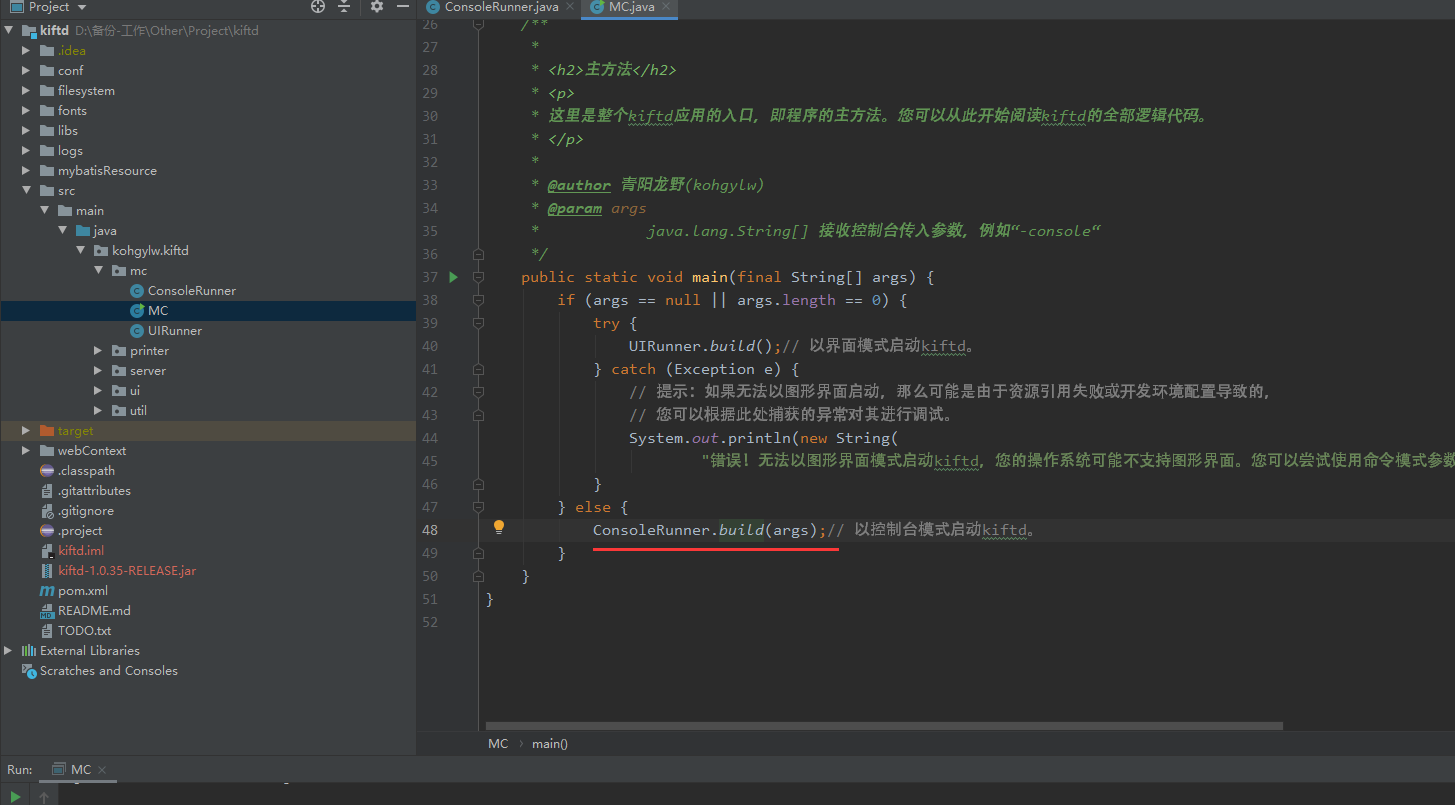The image size is (1455, 805).
Task: Collapse the main folder arrow
Action: coord(45,210)
